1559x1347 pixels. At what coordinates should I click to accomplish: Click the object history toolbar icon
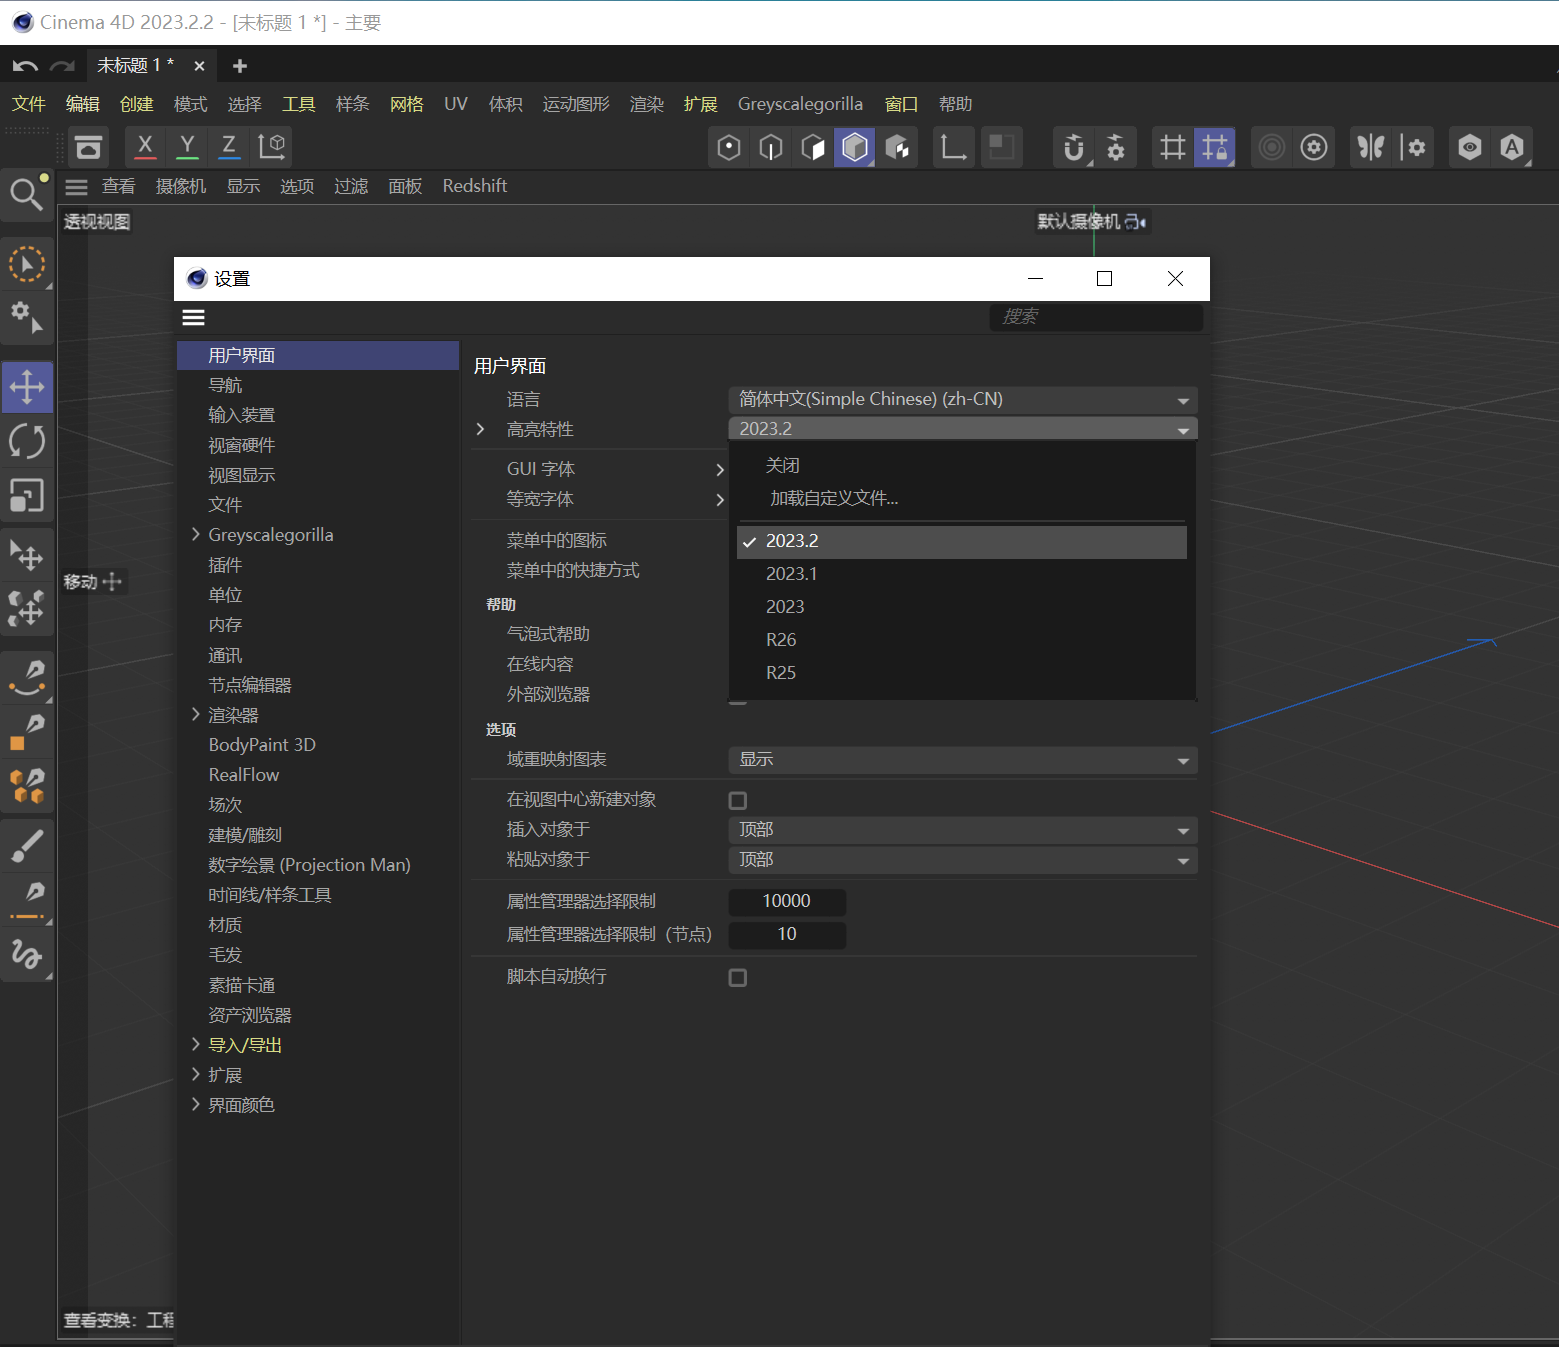point(89,147)
